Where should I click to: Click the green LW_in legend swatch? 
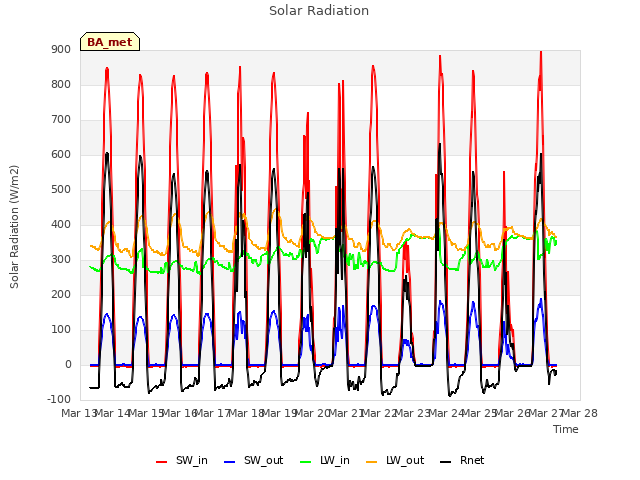(x=306, y=462)
